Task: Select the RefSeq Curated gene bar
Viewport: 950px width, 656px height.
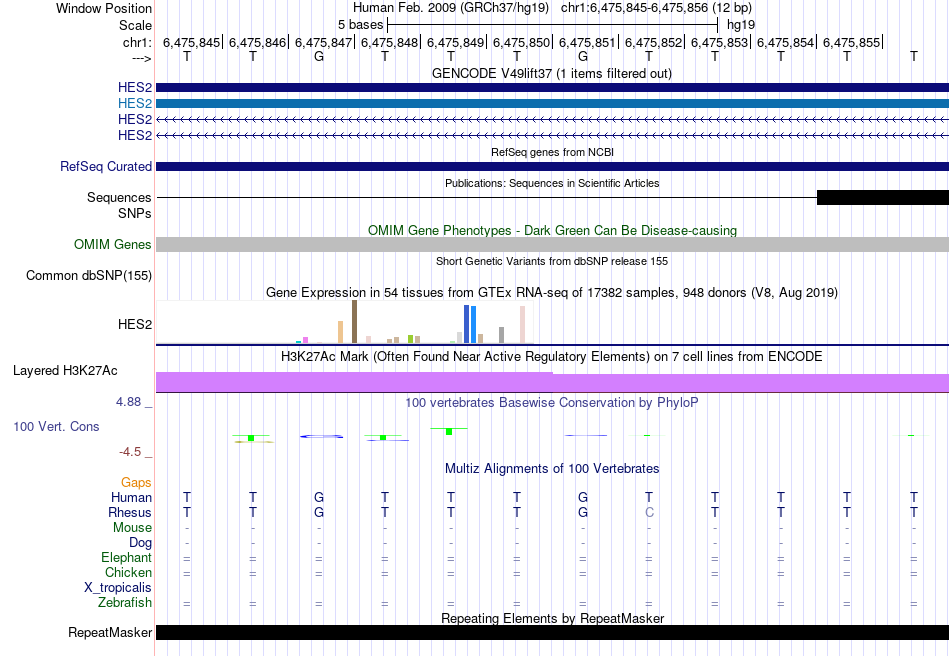Action: tap(552, 167)
